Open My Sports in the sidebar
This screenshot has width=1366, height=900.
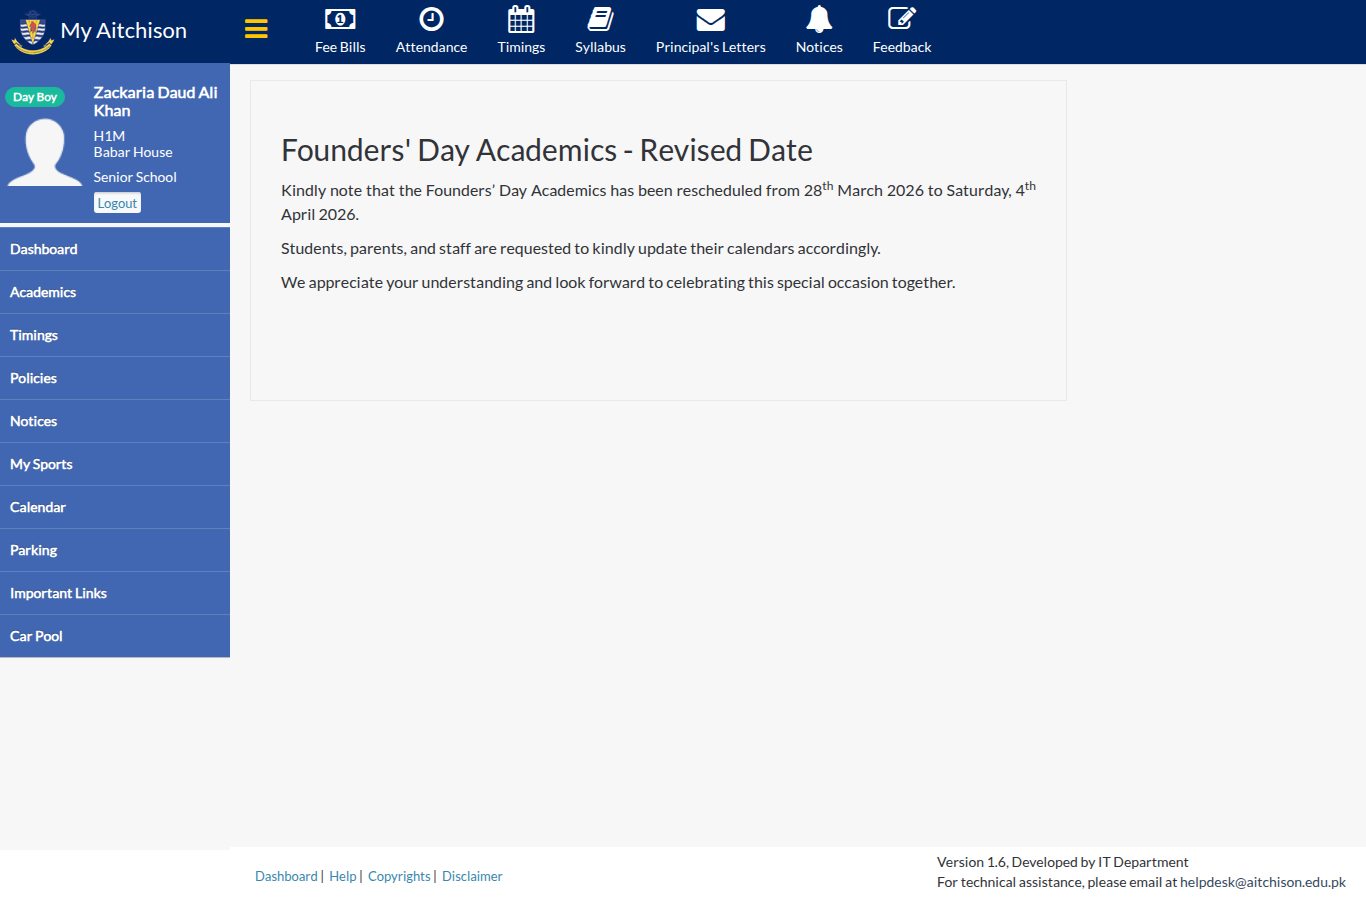[x=115, y=464]
